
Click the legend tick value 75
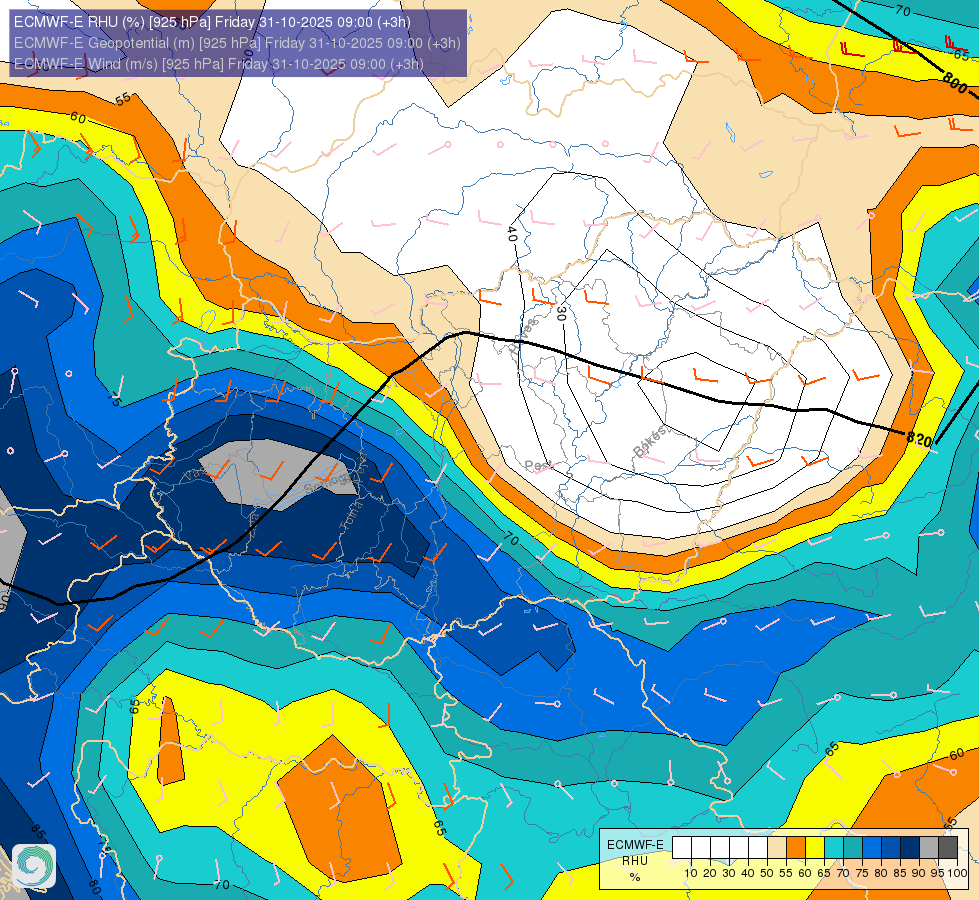pyautogui.click(x=862, y=873)
